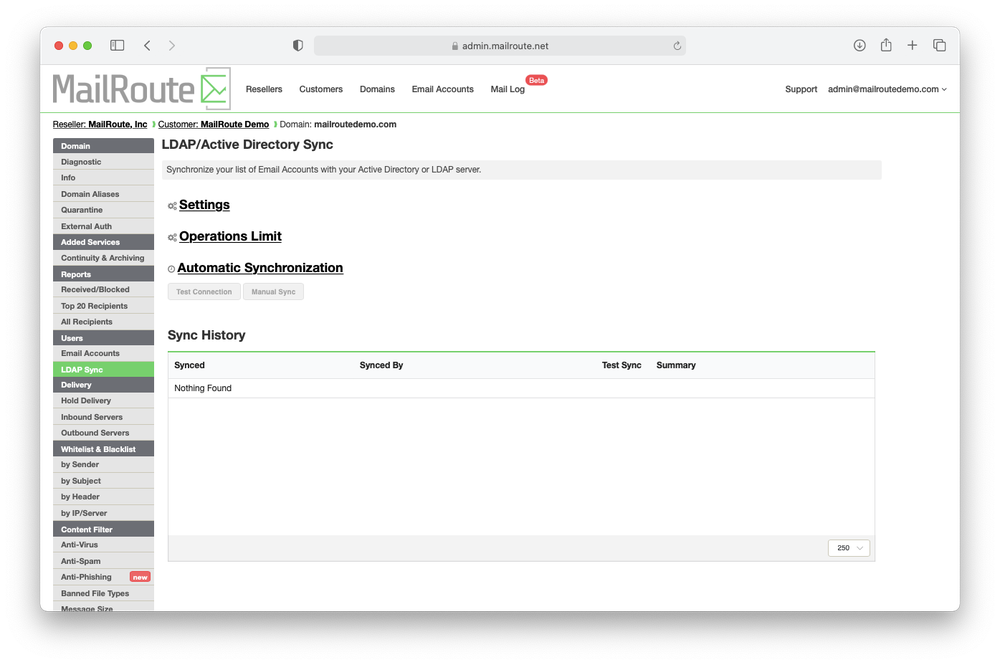Click the Domain sidebar section header
This screenshot has width=1000, height=664.
point(103,146)
